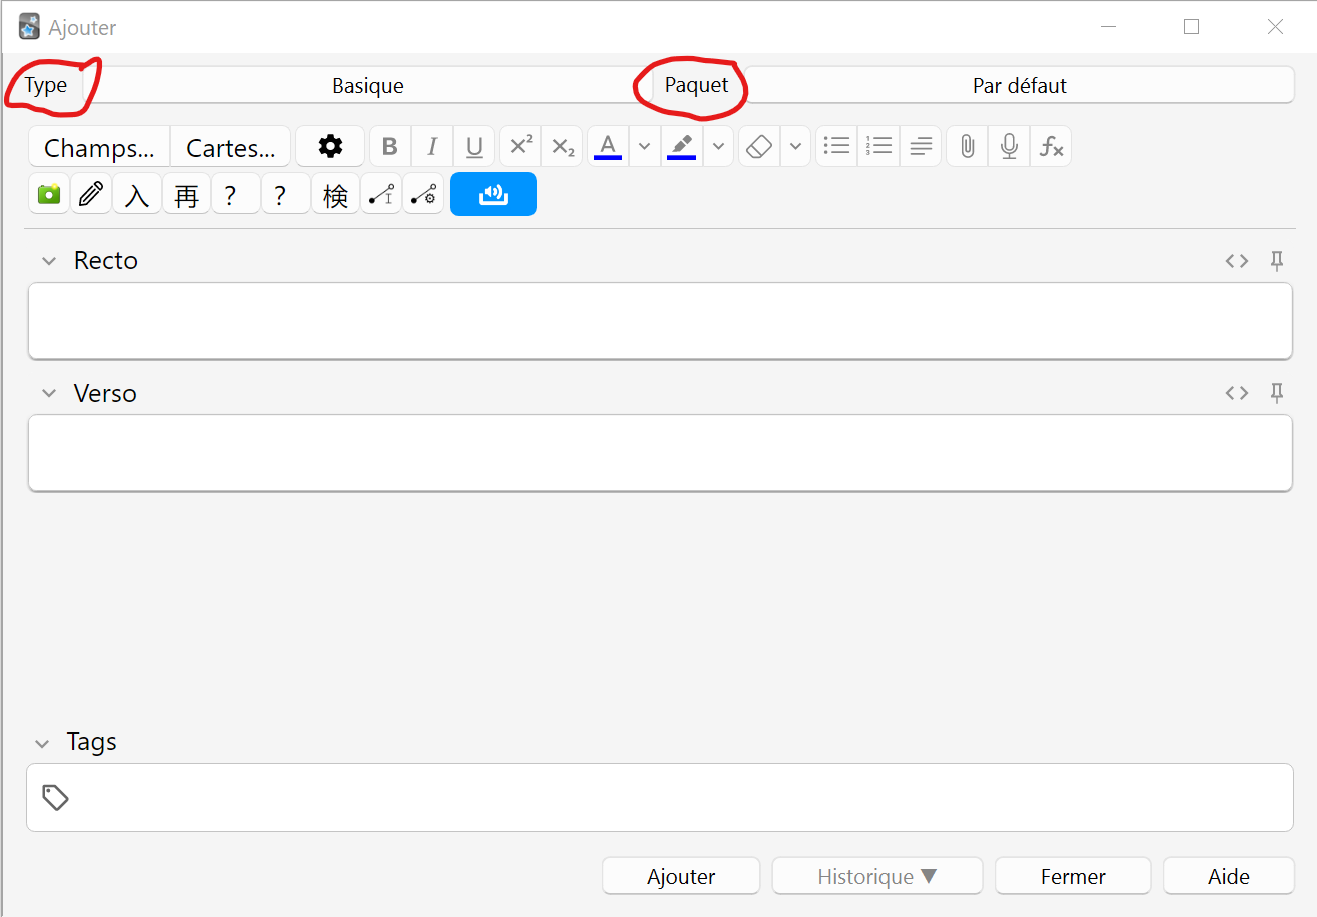
Task: Click the microphone record audio icon
Action: (1009, 146)
